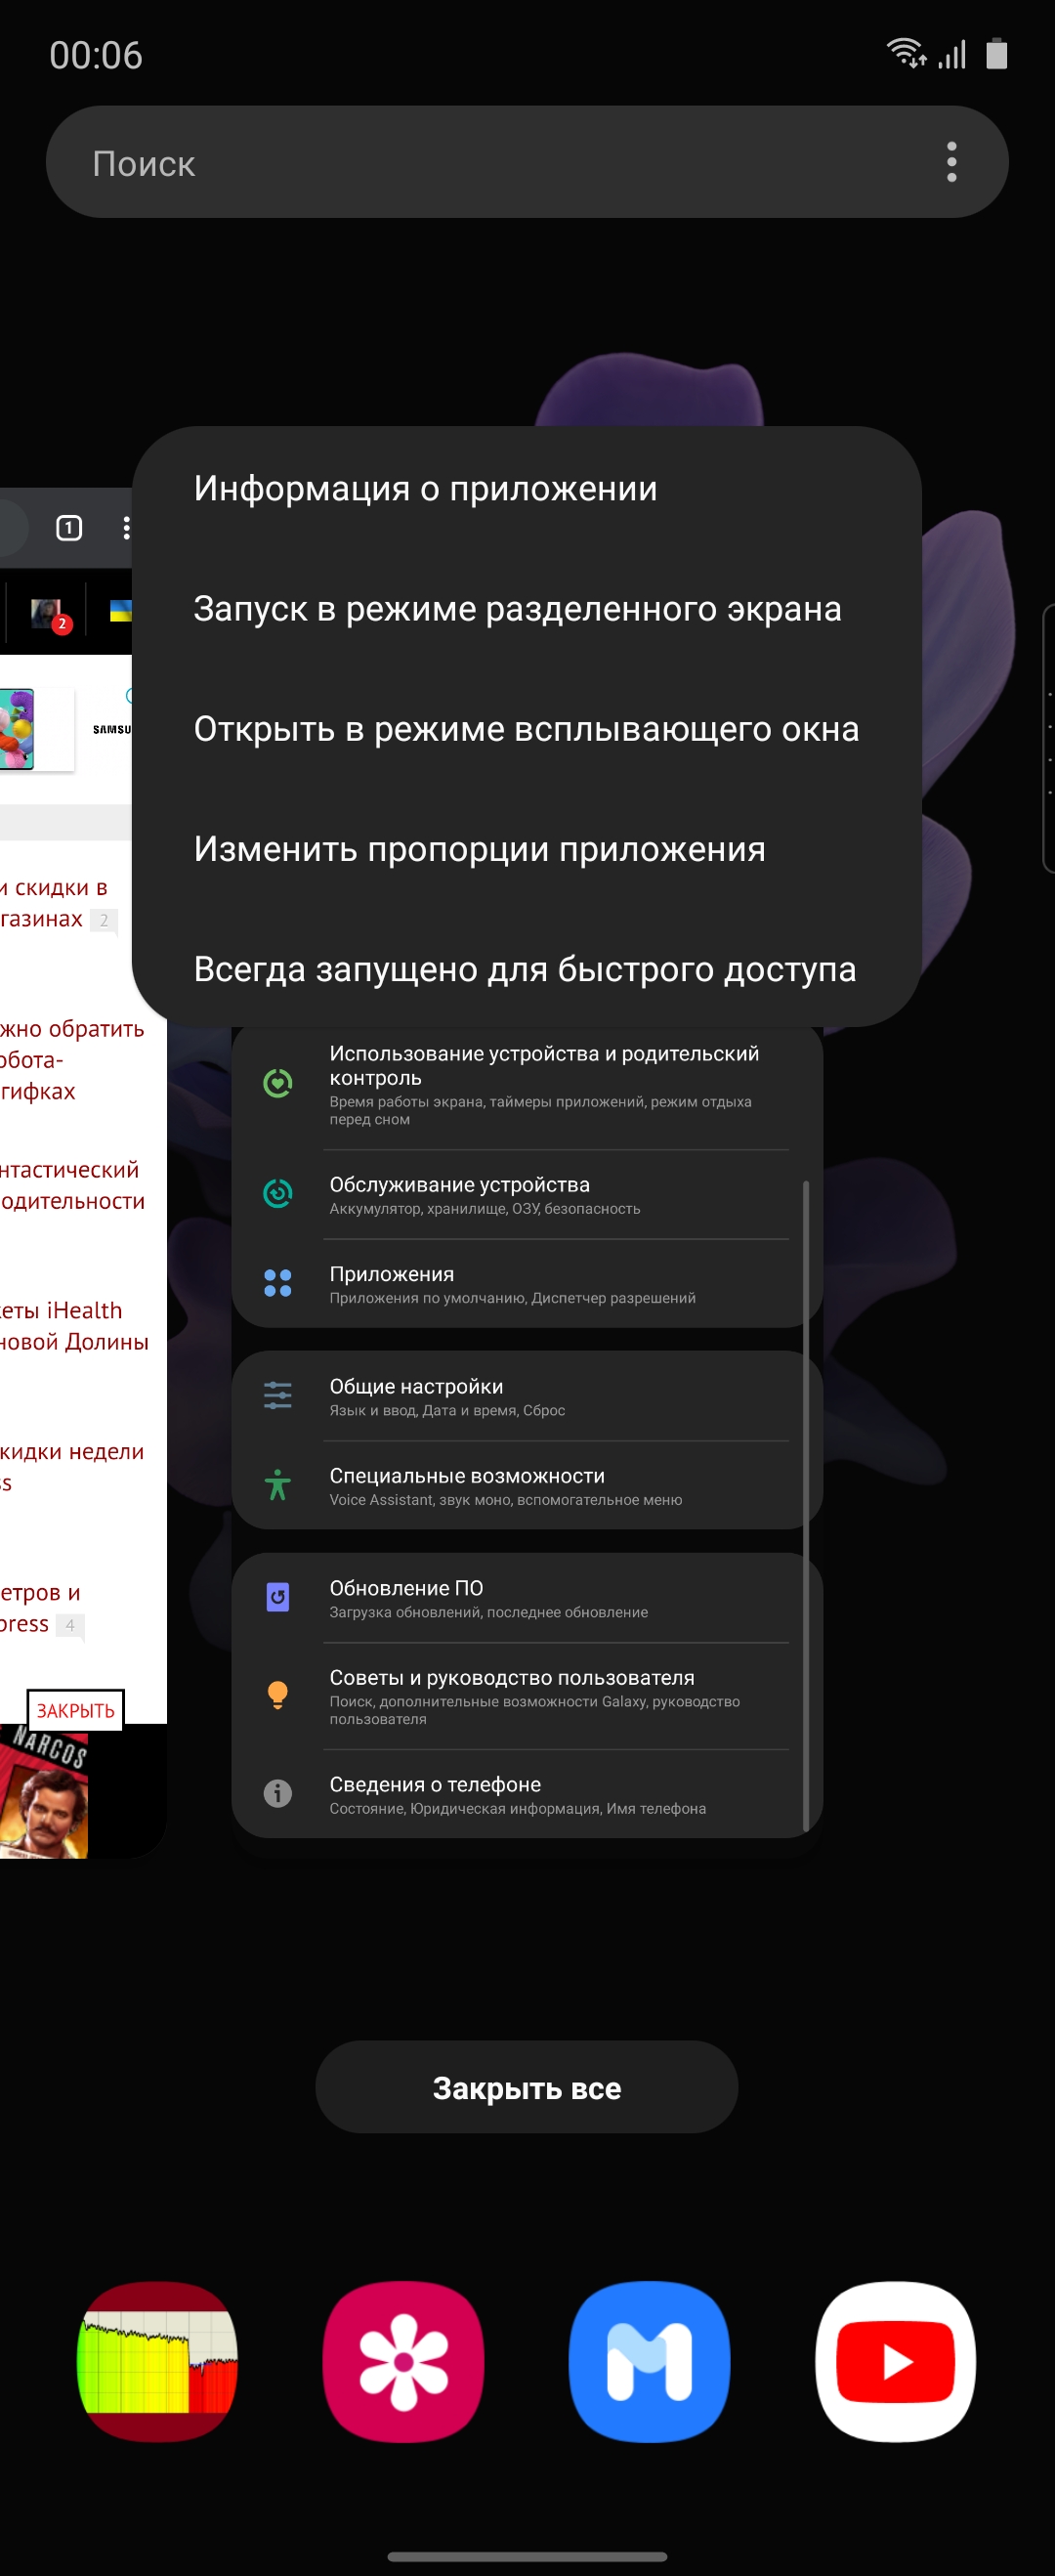This screenshot has height=2576, width=1055.
Task: Click the red 'ЗАКРЫТЬ' ad button
Action: tap(76, 1710)
